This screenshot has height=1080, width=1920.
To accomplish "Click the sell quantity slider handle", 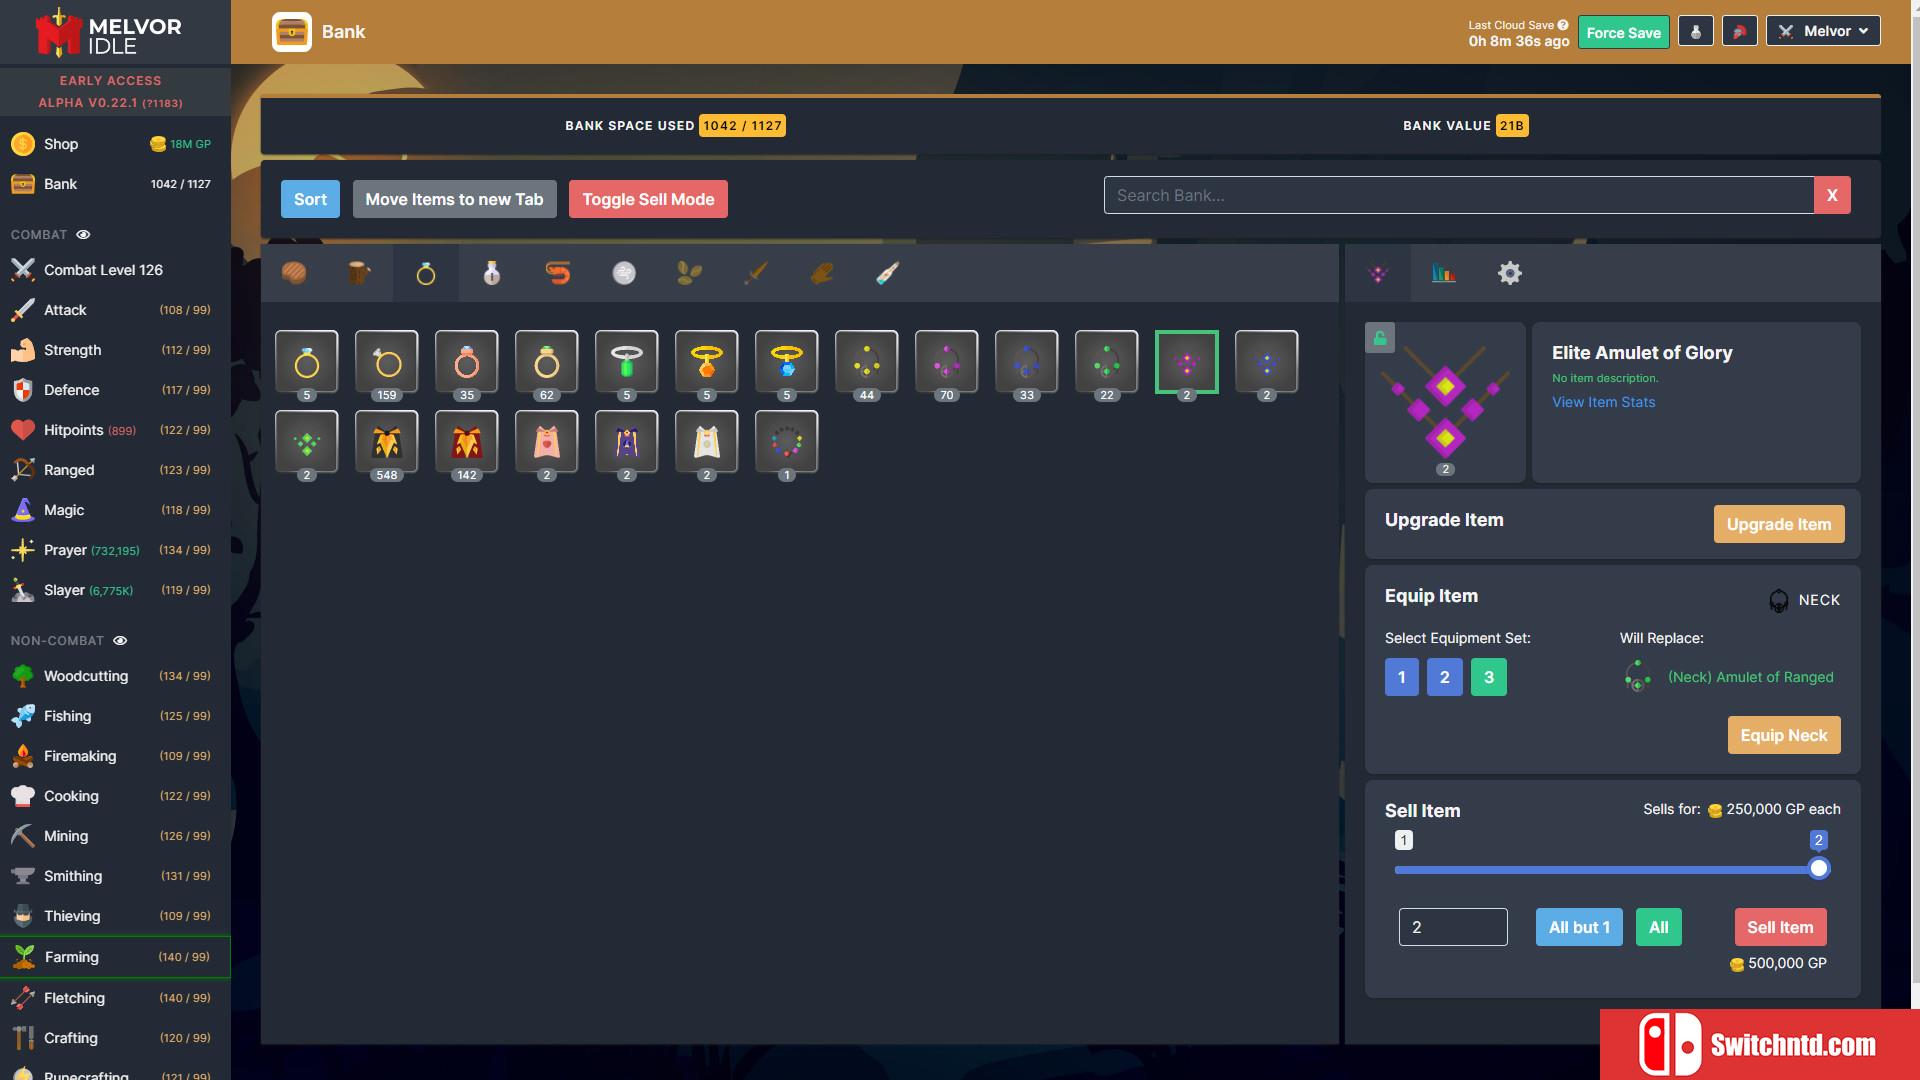I will [1819, 868].
